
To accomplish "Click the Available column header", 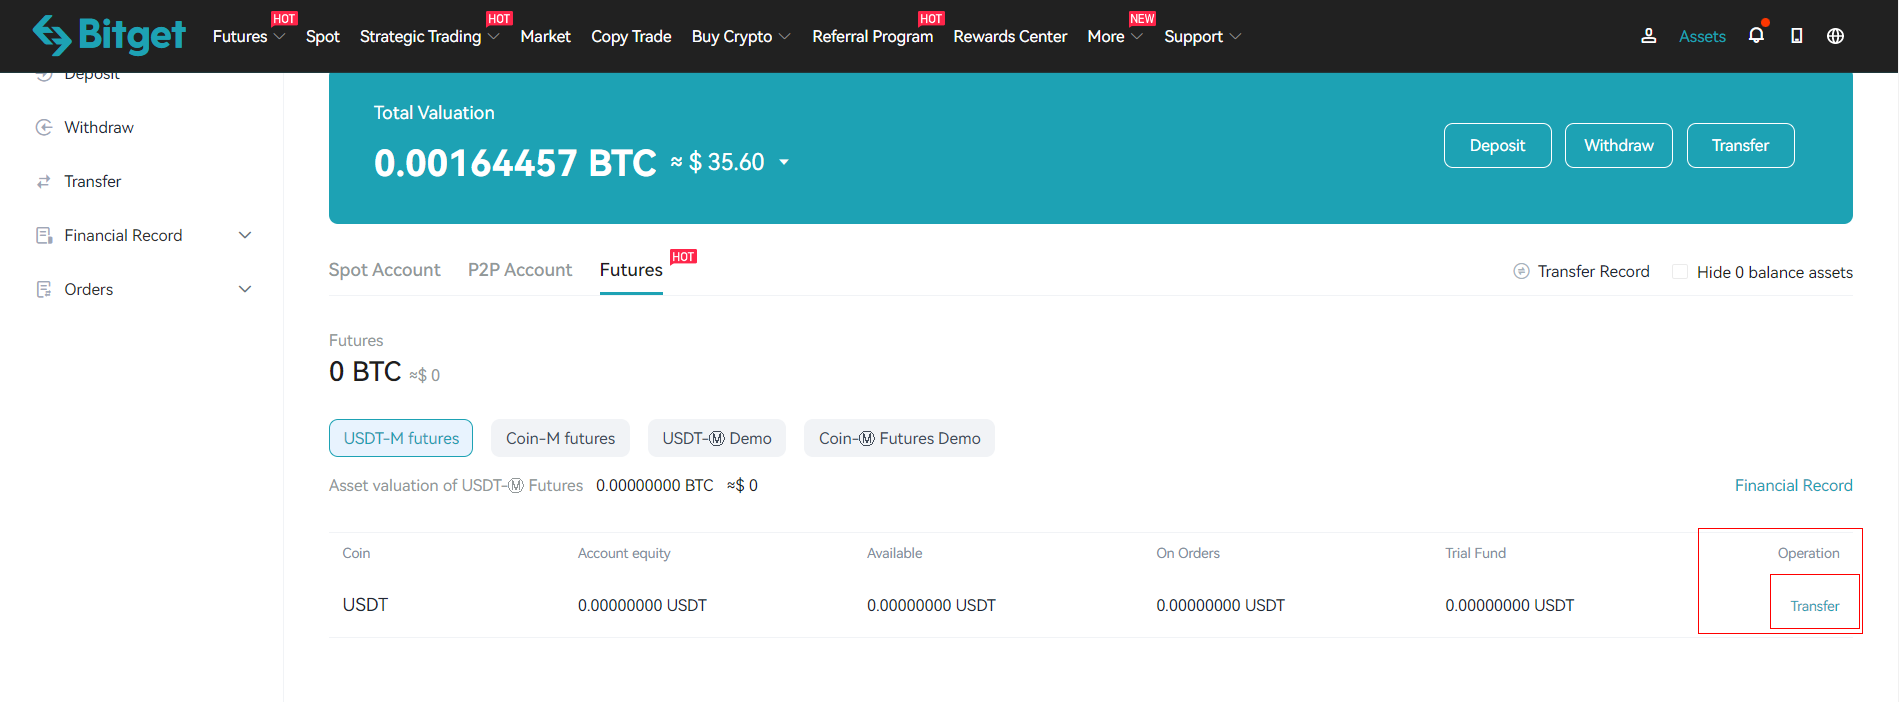I will [895, 553].
